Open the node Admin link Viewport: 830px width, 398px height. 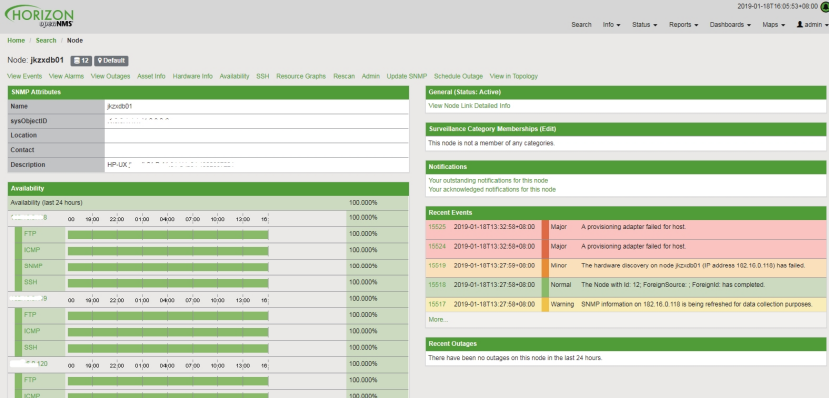[x=371, y=77]
